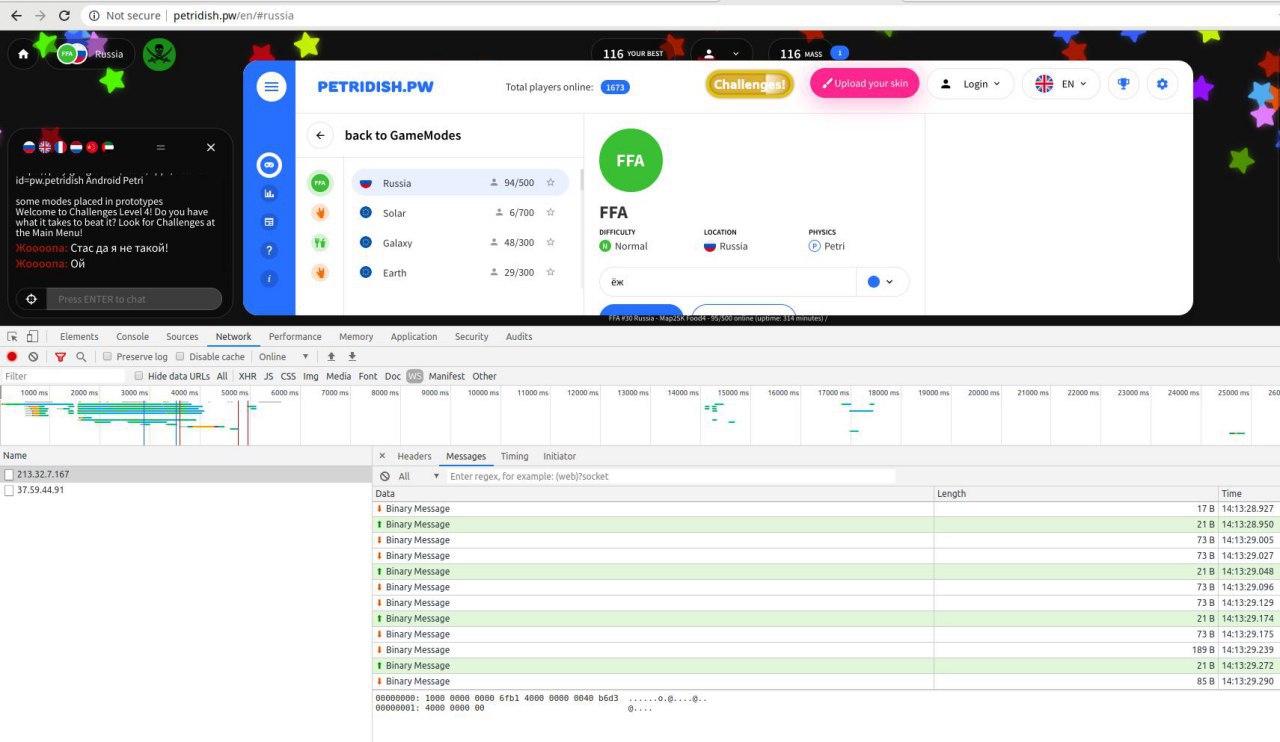Viewport: 1280px width, 742px height.
Task: Select the green FFA mode icon
Action: (320, 183)
